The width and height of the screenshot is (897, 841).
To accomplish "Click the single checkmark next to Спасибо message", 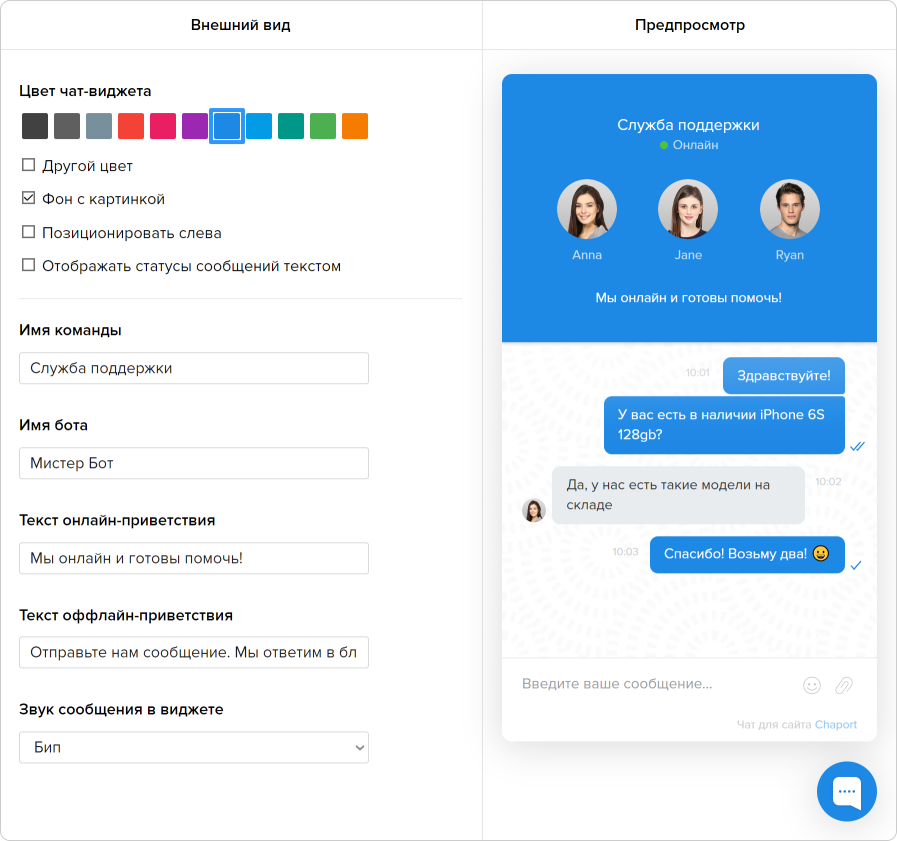I will [x=854, y=565].
